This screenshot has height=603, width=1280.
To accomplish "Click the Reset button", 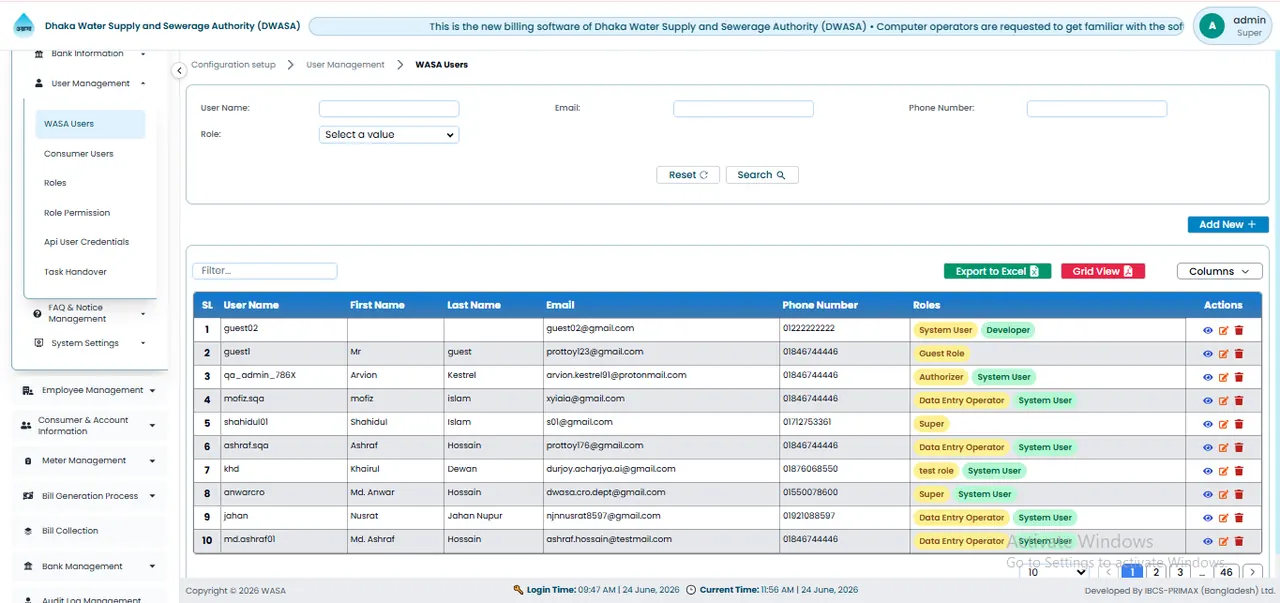I will (688, 175).
